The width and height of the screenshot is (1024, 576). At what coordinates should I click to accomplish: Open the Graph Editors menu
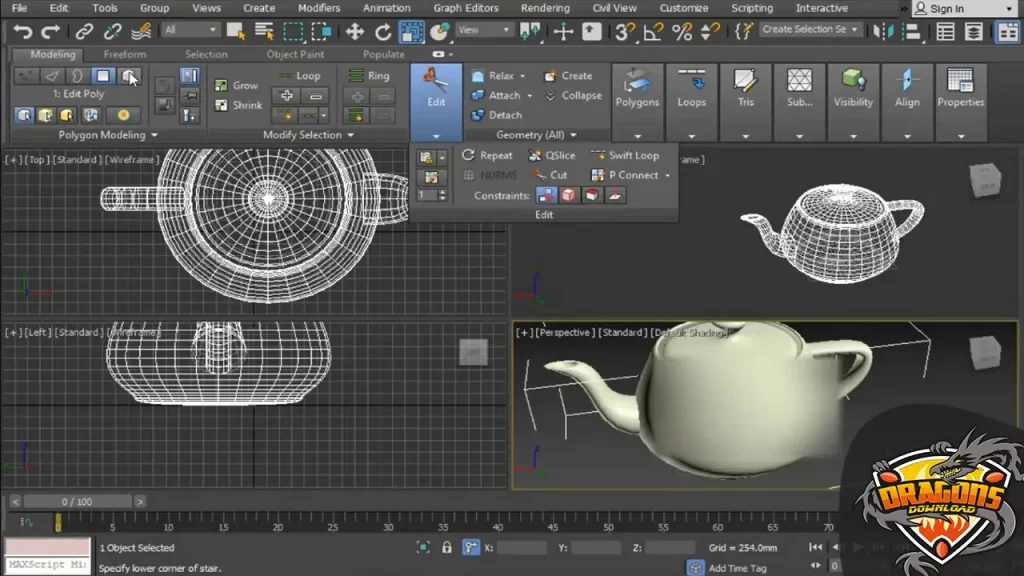point(465,8)
